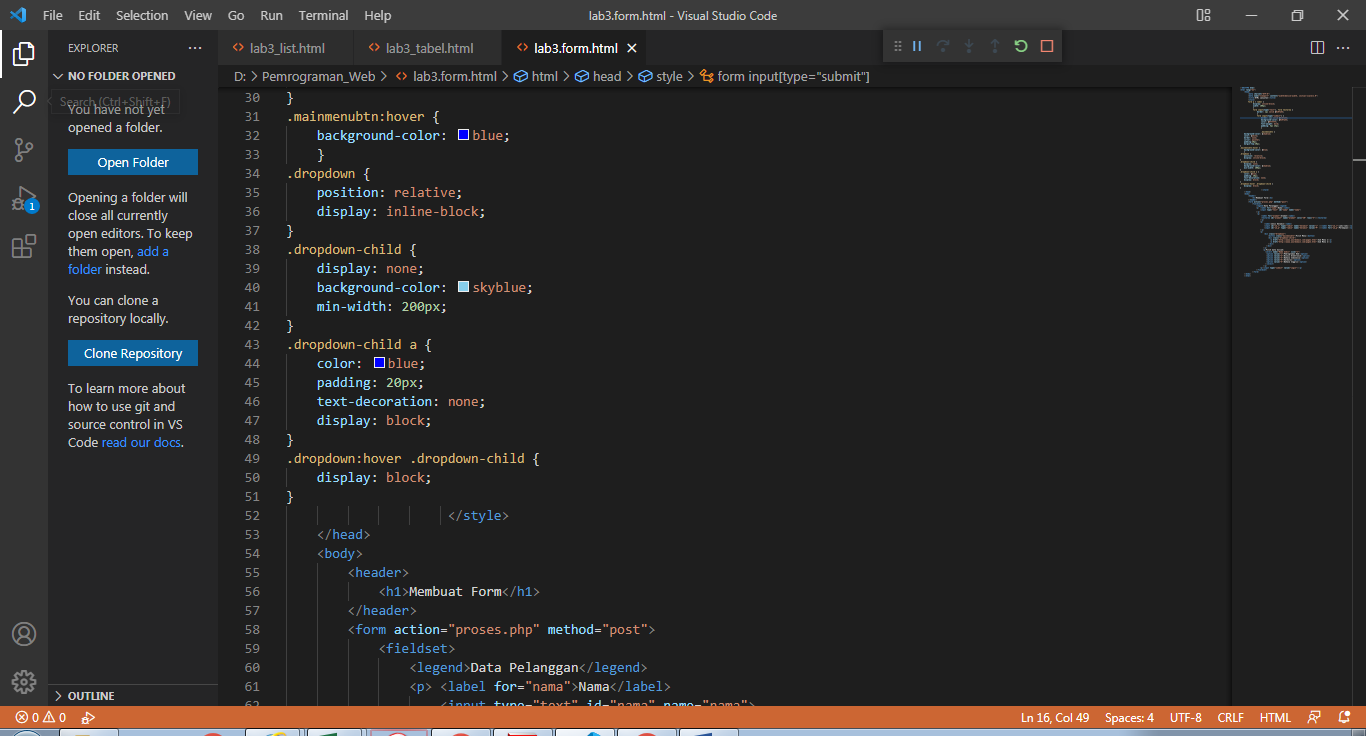The width and height of the screenshot is (1366, 736).
Task: Switch to the lab3_tabel.html tab
Action: (427, 46)
